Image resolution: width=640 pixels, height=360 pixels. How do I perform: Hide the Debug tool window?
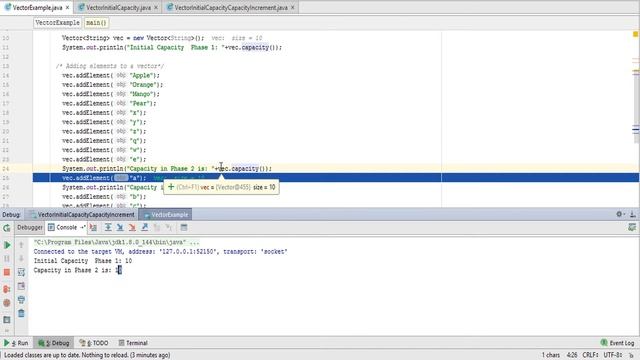tap(633, 214)
